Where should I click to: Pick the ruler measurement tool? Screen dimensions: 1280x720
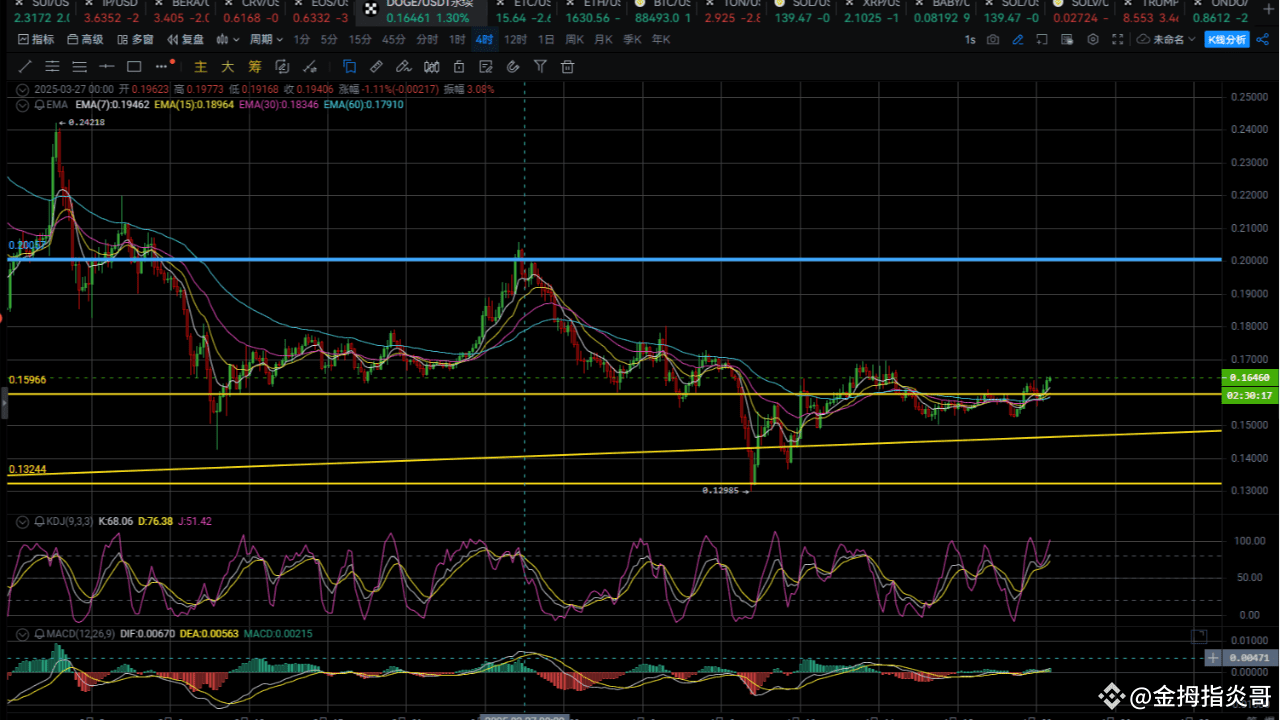(x=376, y=67)
